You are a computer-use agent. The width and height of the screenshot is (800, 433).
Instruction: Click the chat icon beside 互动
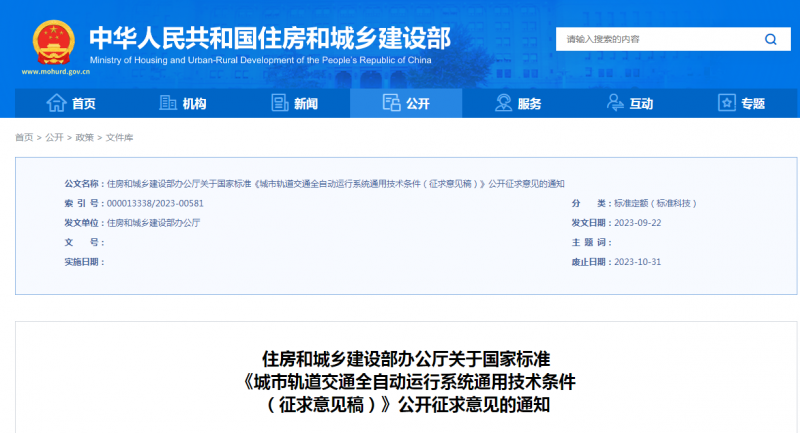(615, 104)
